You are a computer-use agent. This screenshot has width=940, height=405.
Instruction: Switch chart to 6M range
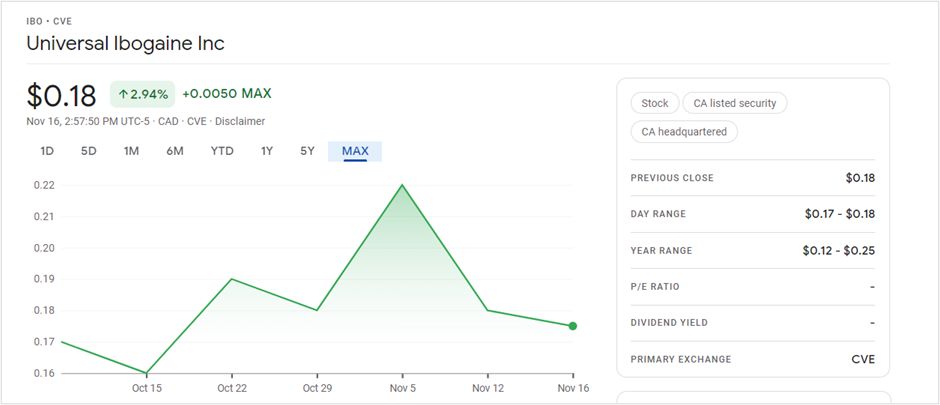point(175,152)
